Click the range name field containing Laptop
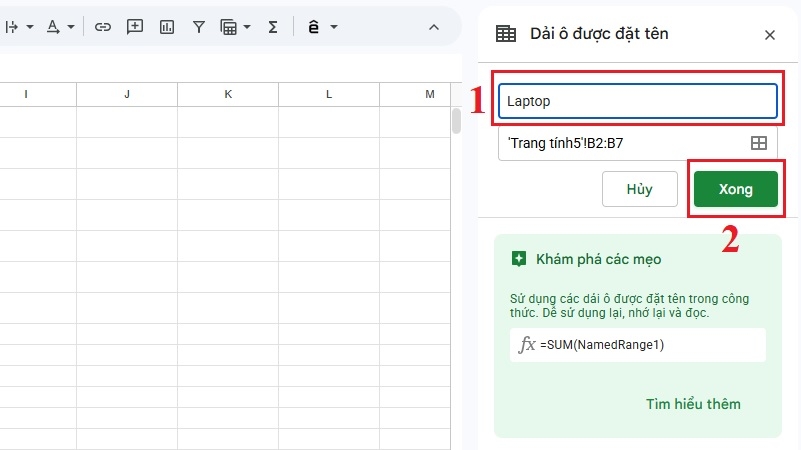Viewport: 801px width, 450px height. click(x=638, y=101)
